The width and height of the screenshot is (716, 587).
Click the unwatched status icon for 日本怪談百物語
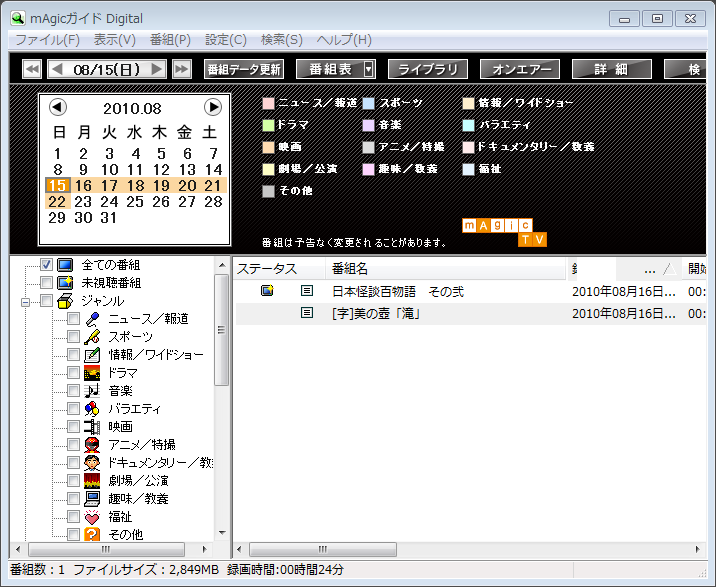click(x=267, y=291)
